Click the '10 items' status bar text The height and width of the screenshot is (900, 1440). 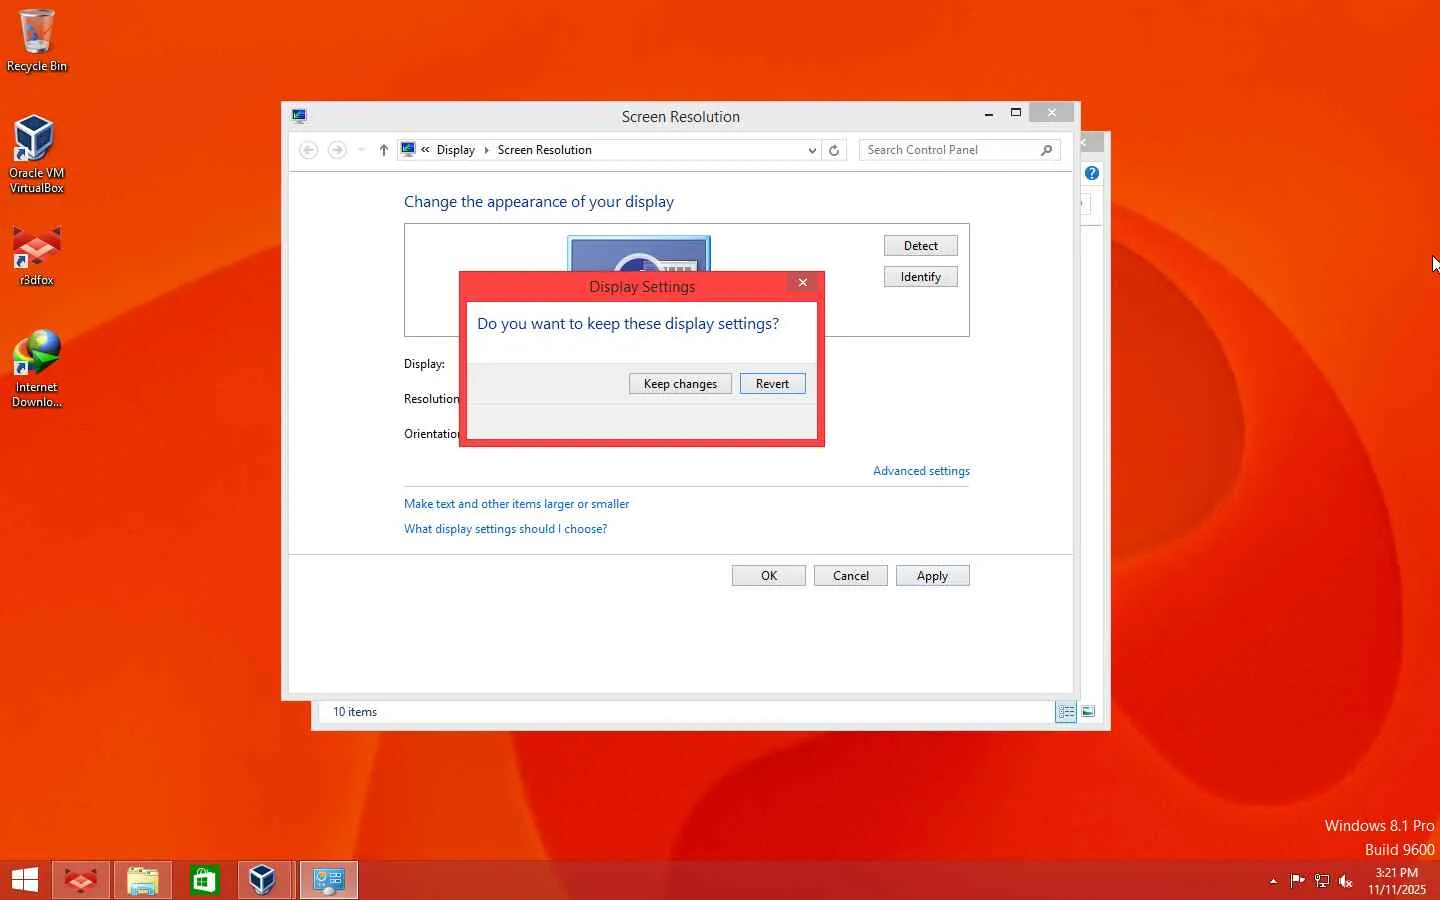tap(355, 712)
